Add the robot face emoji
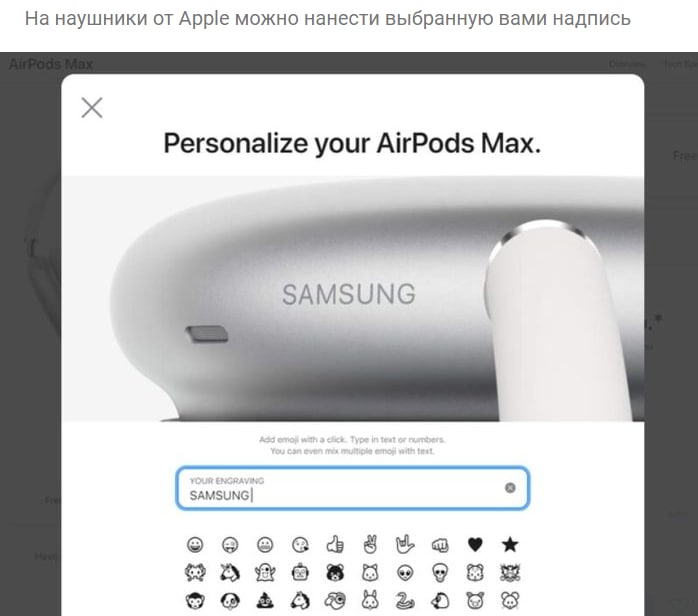Screen dimensions: 698x616 (300, 573)
